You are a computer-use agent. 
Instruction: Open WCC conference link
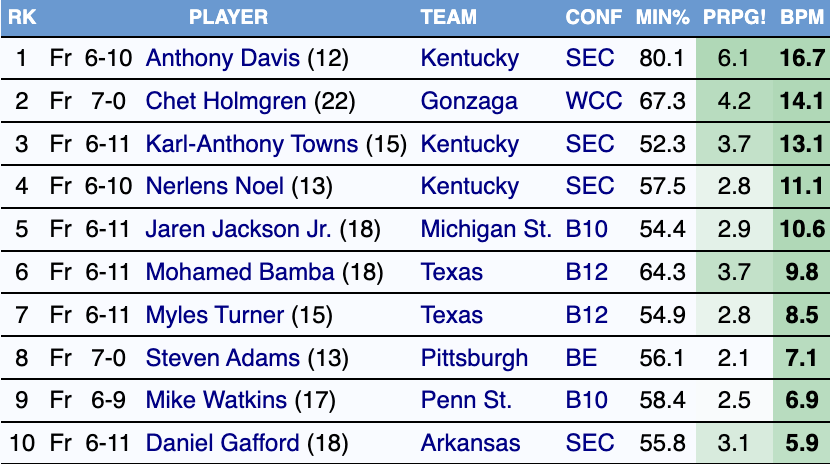coord(593,101)
